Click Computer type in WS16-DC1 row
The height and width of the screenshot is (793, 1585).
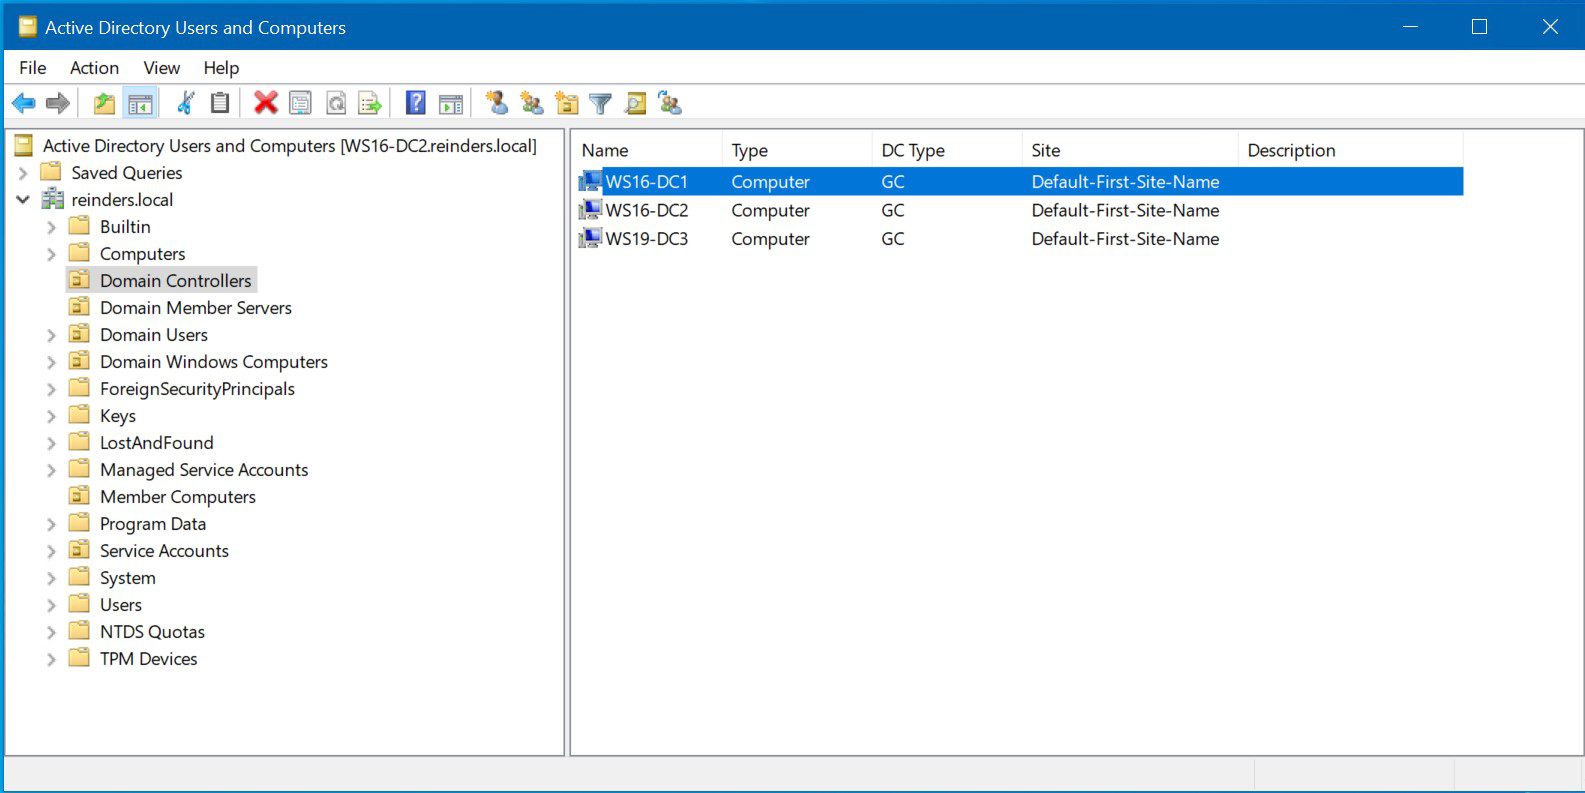tap(770, 182)
